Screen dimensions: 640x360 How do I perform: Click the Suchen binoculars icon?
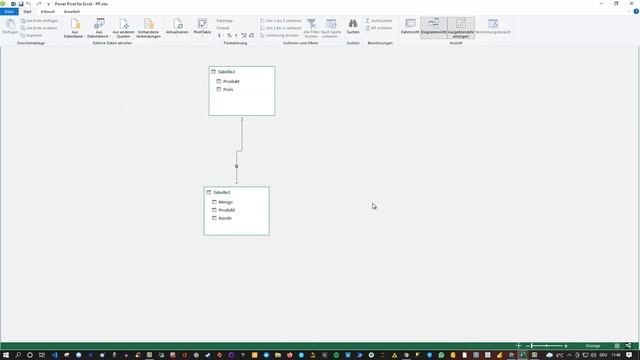point(353,24)
